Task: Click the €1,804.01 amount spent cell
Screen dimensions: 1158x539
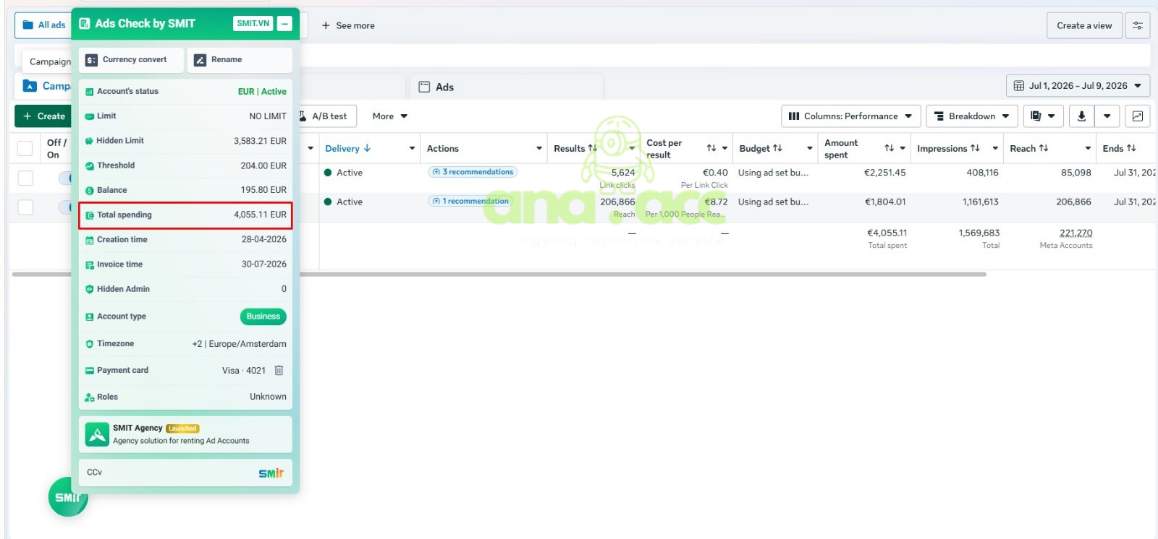Action: point(885,202)
